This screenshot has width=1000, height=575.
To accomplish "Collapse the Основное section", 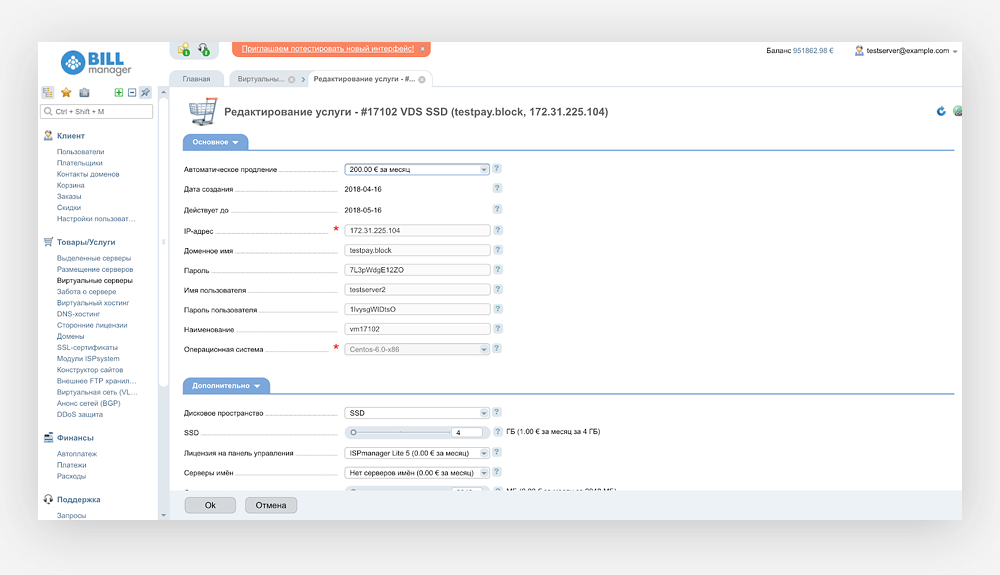I will pyautogui.click(x=216, y=142).
